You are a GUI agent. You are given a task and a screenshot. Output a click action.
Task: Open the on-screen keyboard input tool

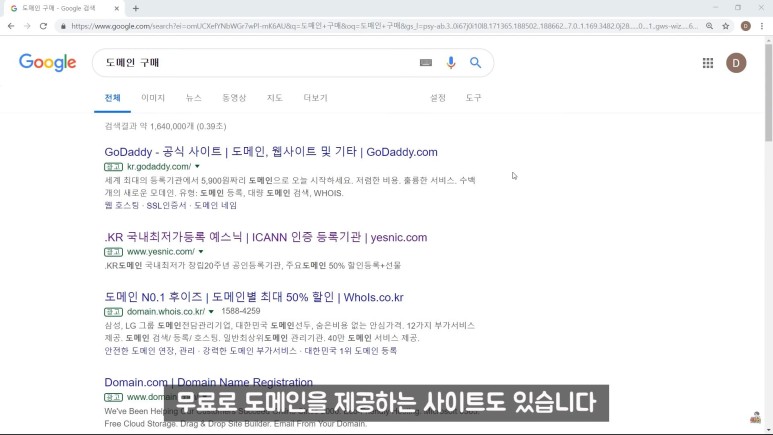coord(426,63)
